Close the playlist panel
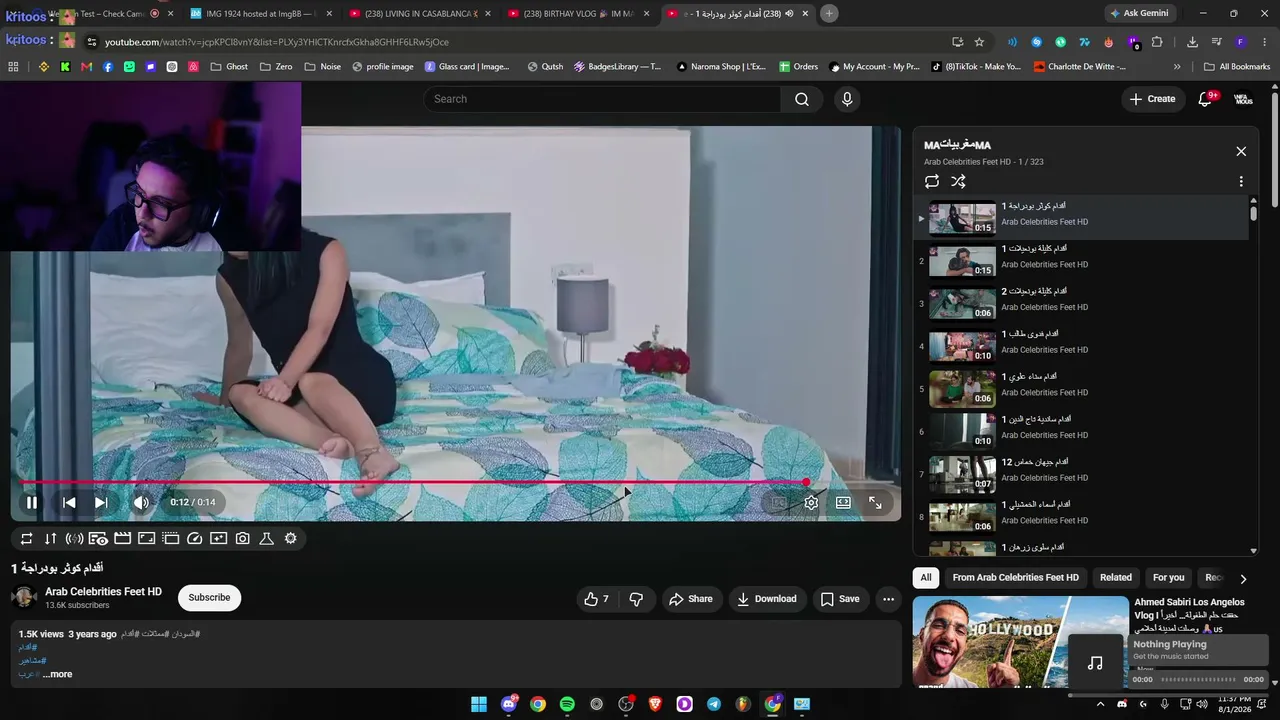1280x720 pixels. tap(1241, 151)
